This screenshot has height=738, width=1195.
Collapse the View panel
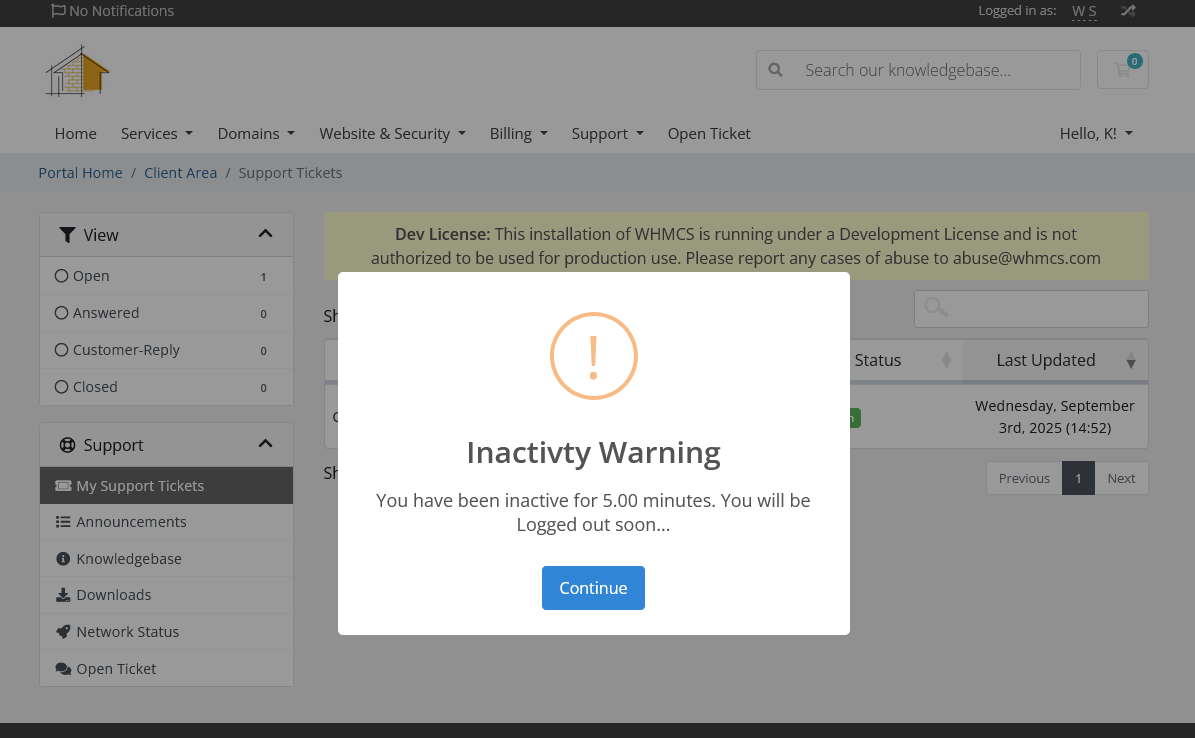pos(265,234)
